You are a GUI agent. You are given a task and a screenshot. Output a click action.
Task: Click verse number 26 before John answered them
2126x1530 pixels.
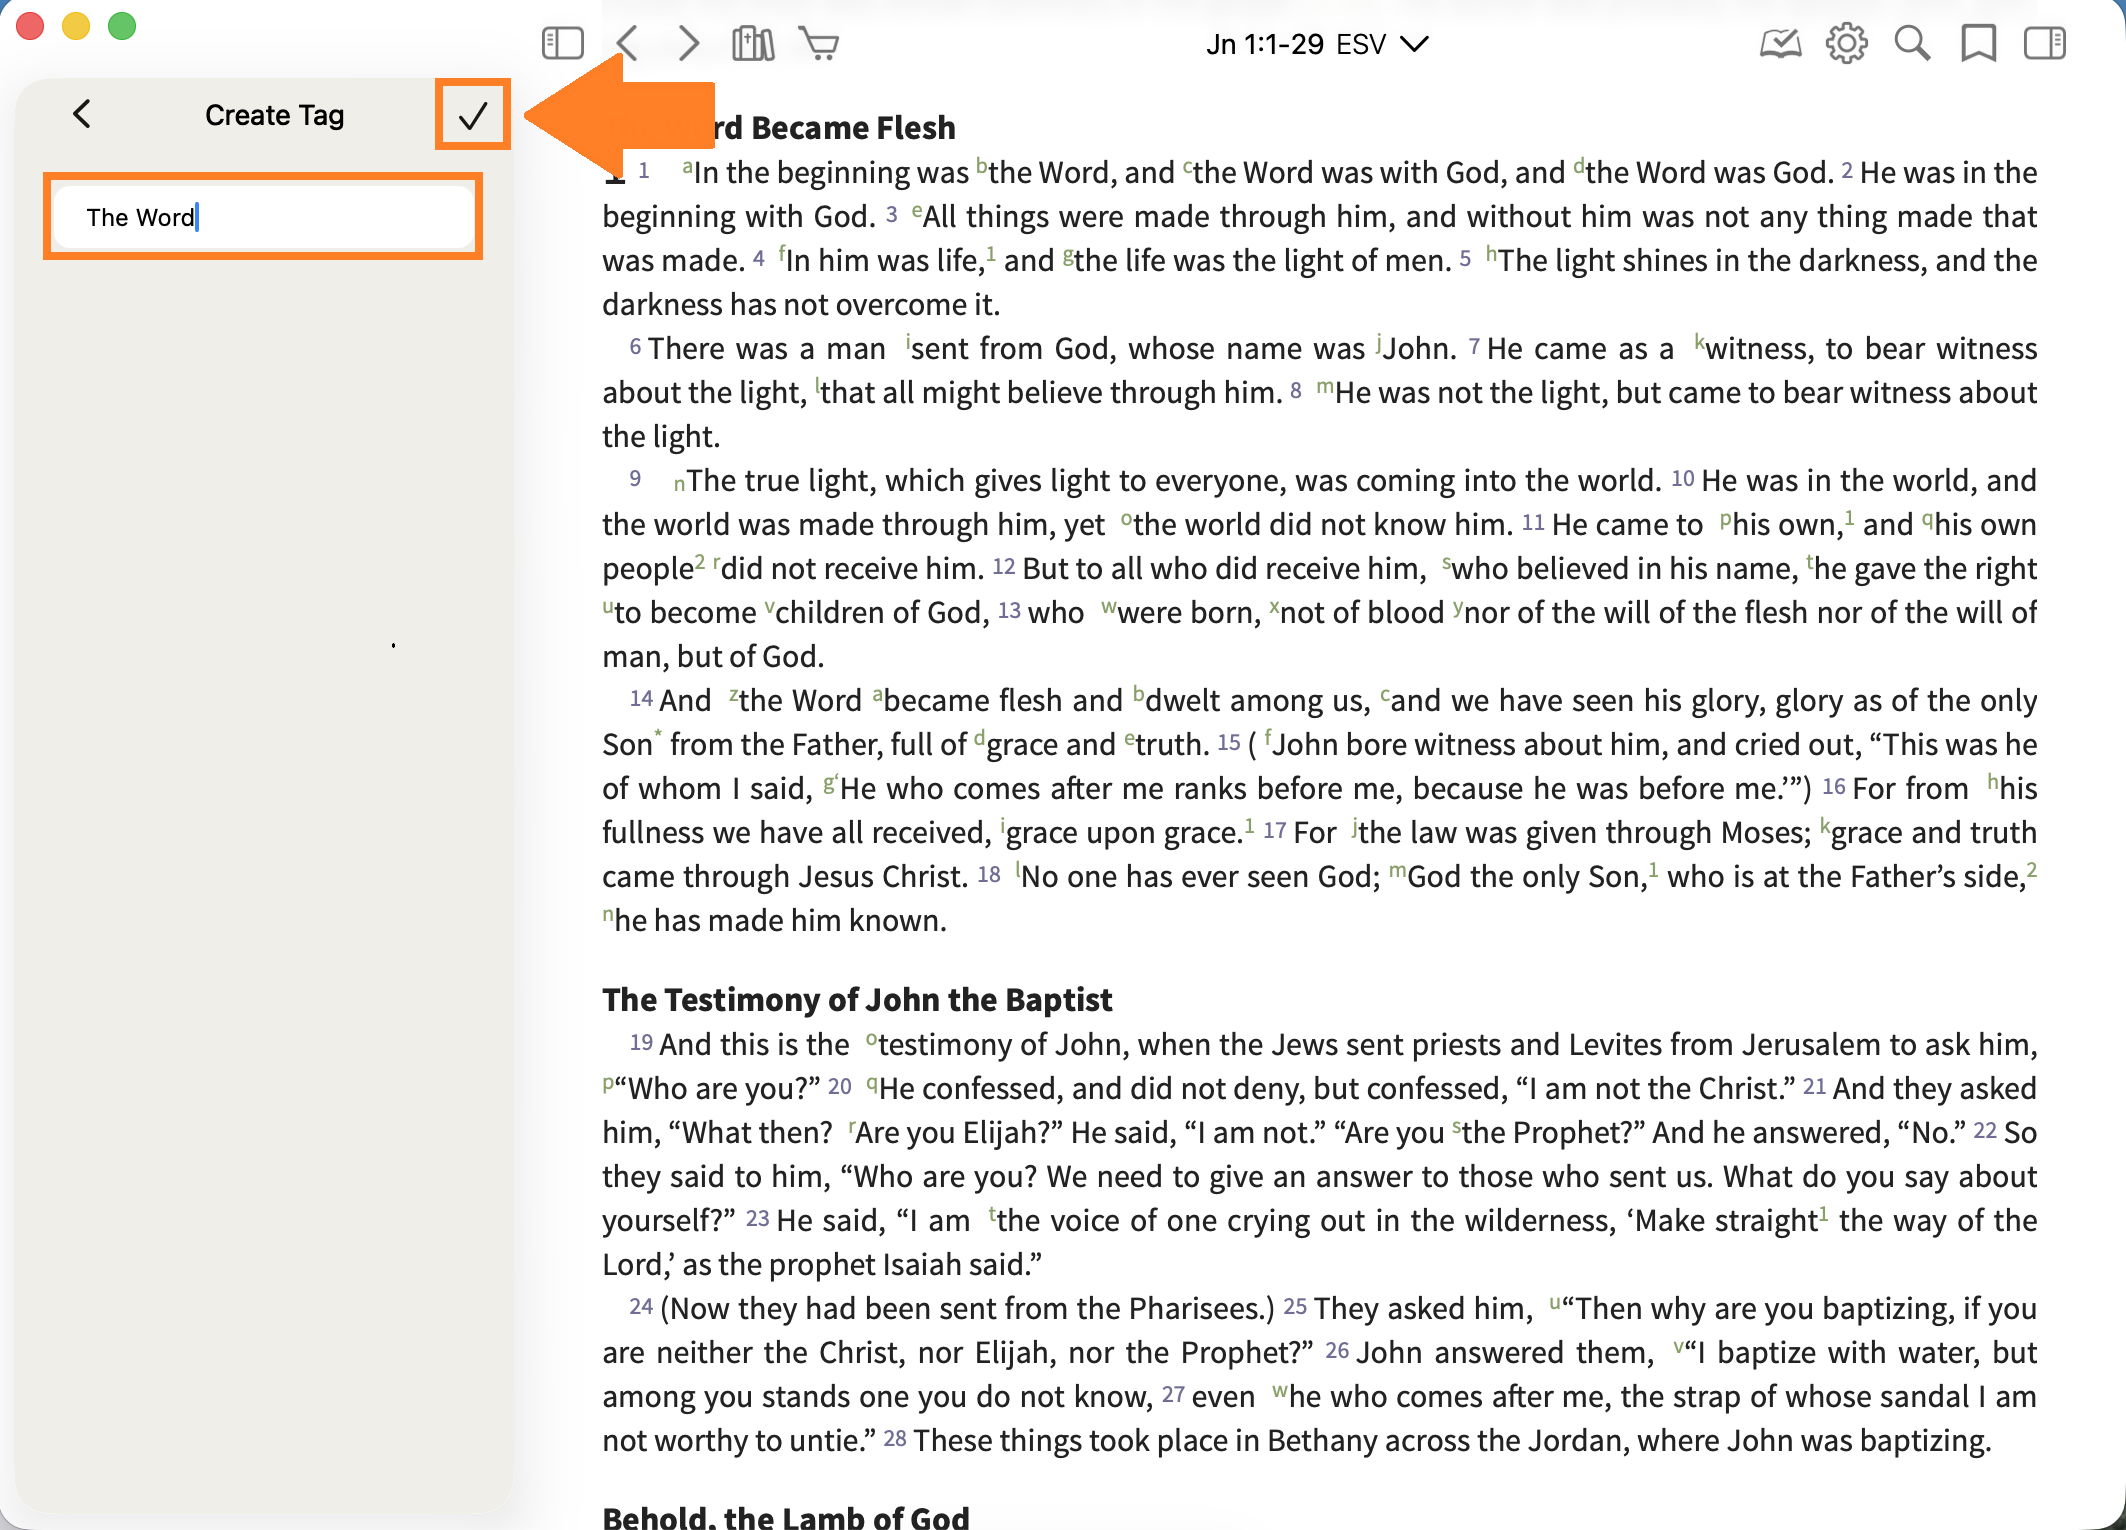click(x=1338, y=1351)
